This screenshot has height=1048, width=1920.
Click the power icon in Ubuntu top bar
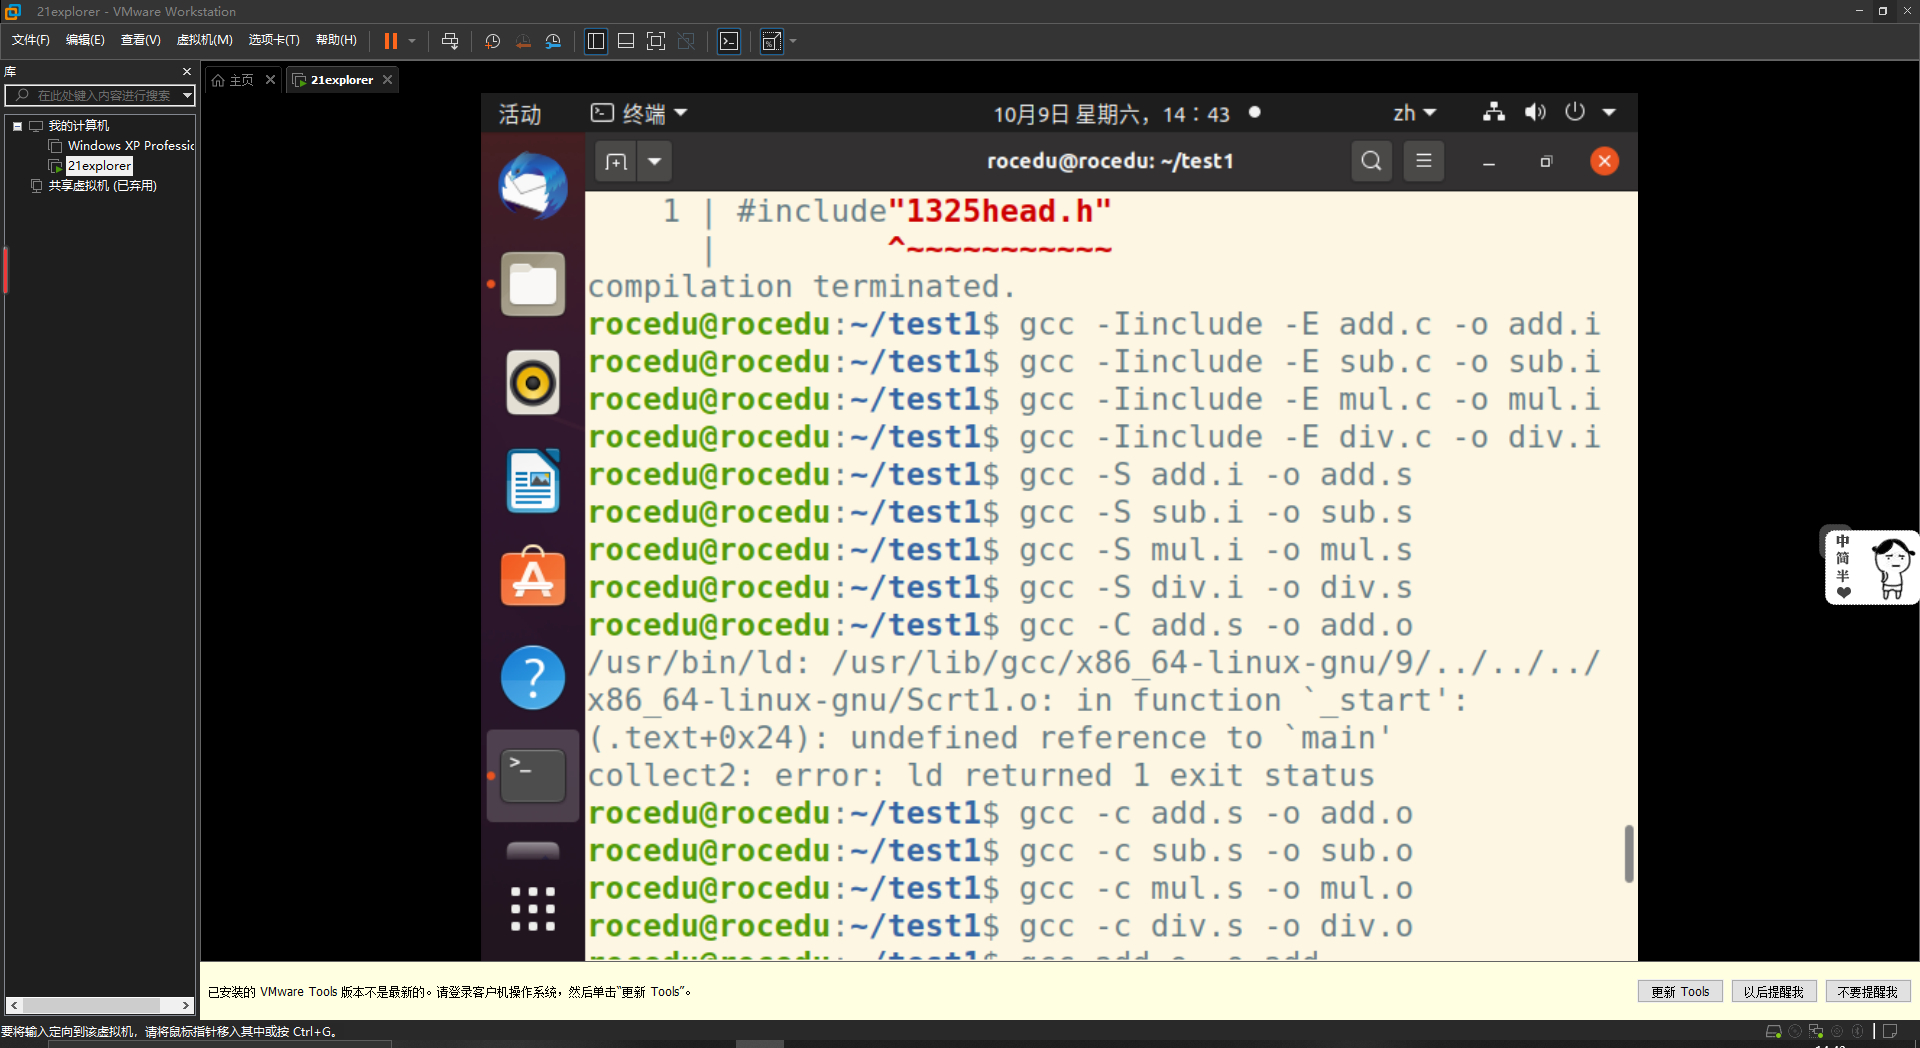(x=1575, y=112)
